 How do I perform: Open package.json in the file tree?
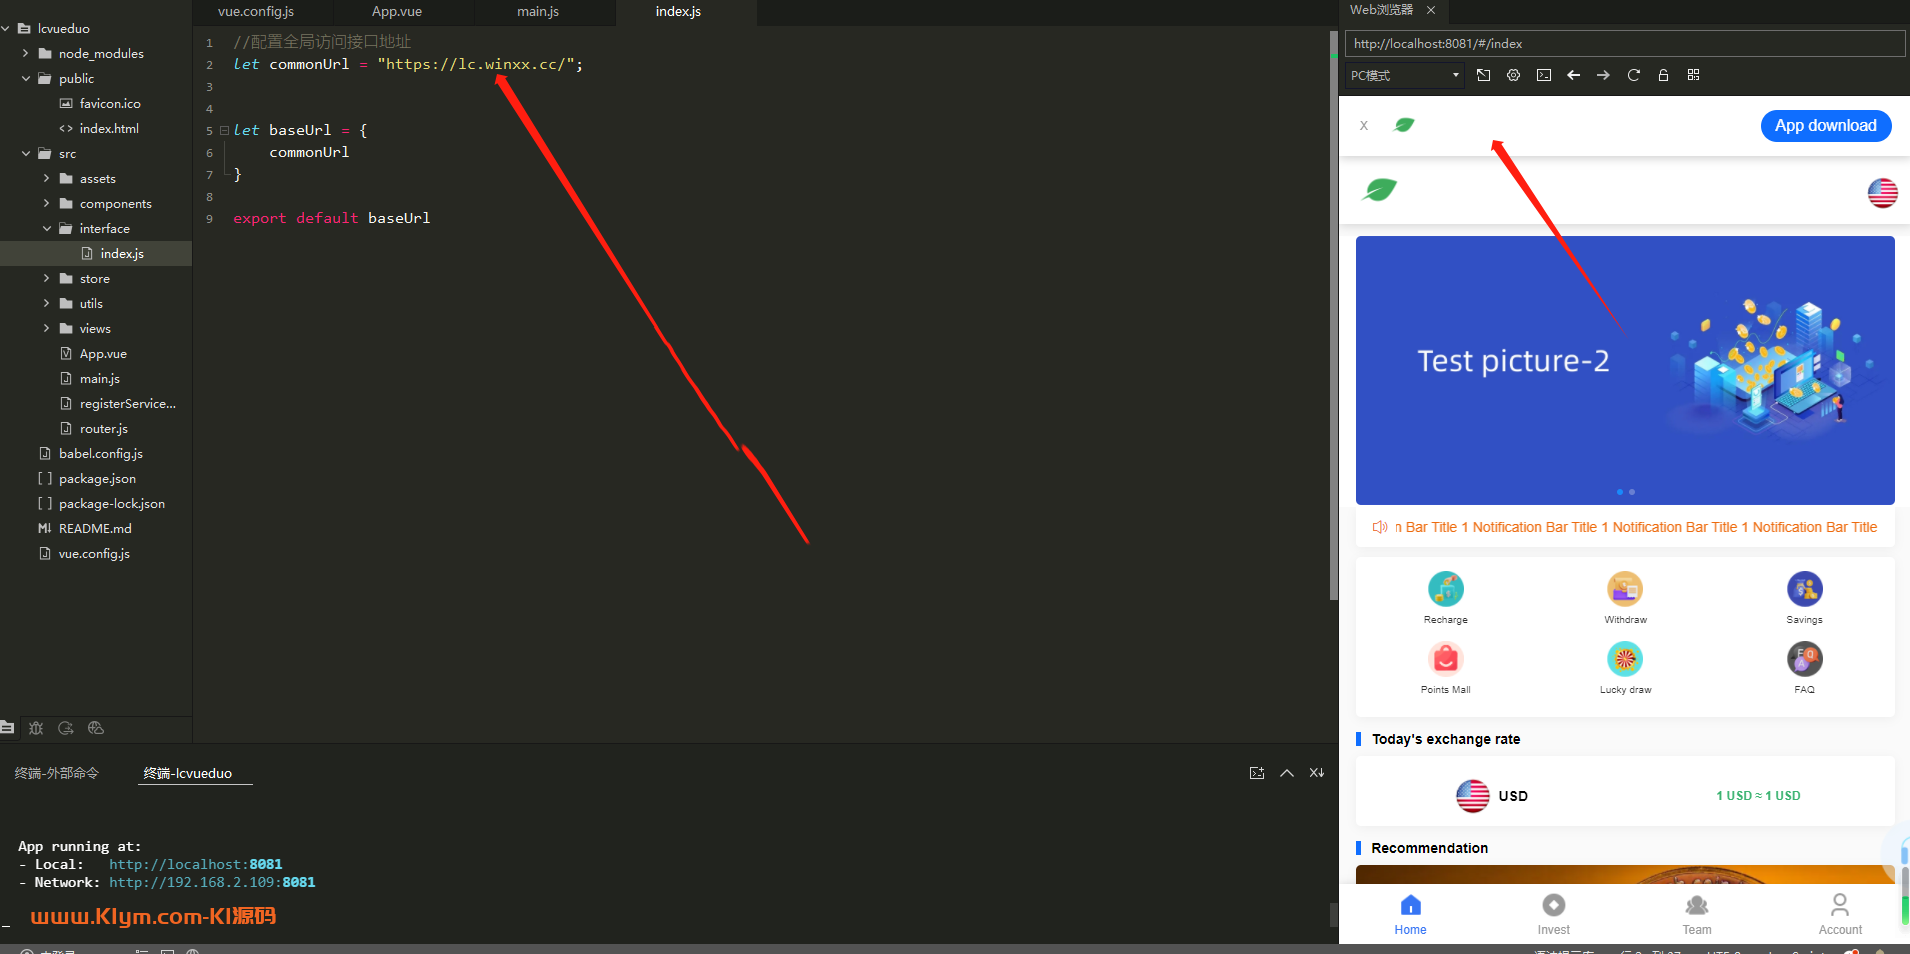click(x=97, y=479)
